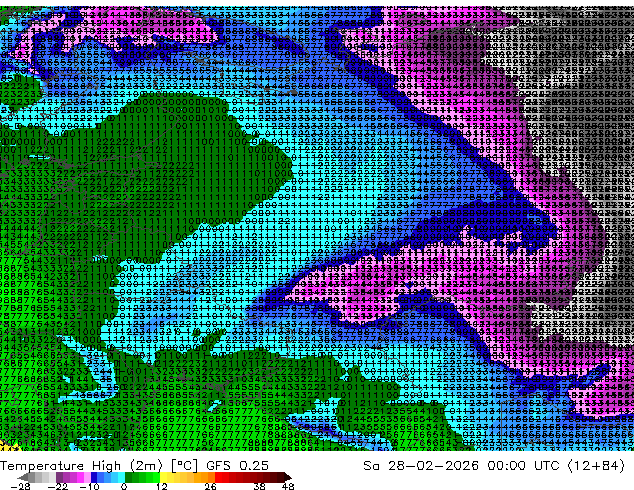Click the GFS 0.25 model label
Image resolution: width=634 pixels, height=490 pixels.
pyautogui.click(x=241, y=466)
